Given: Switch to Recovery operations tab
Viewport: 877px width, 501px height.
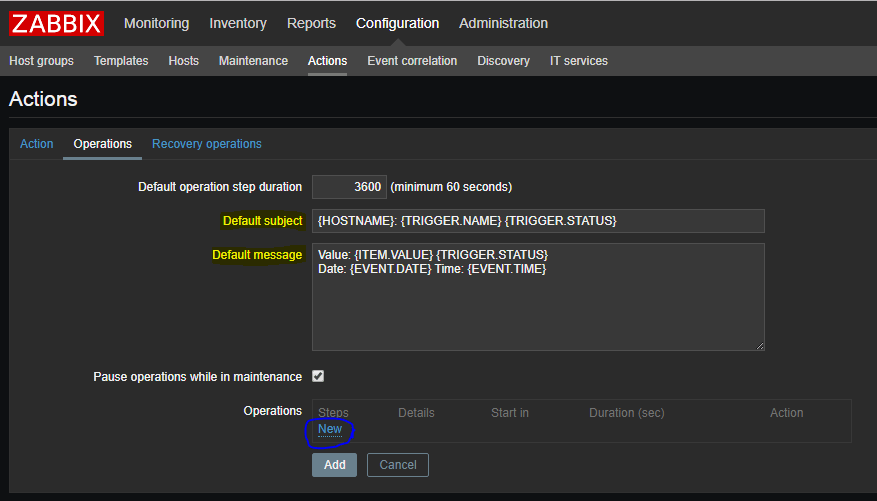Looking at the screenshot, I should pyautogui.click(x=207, y=144).
